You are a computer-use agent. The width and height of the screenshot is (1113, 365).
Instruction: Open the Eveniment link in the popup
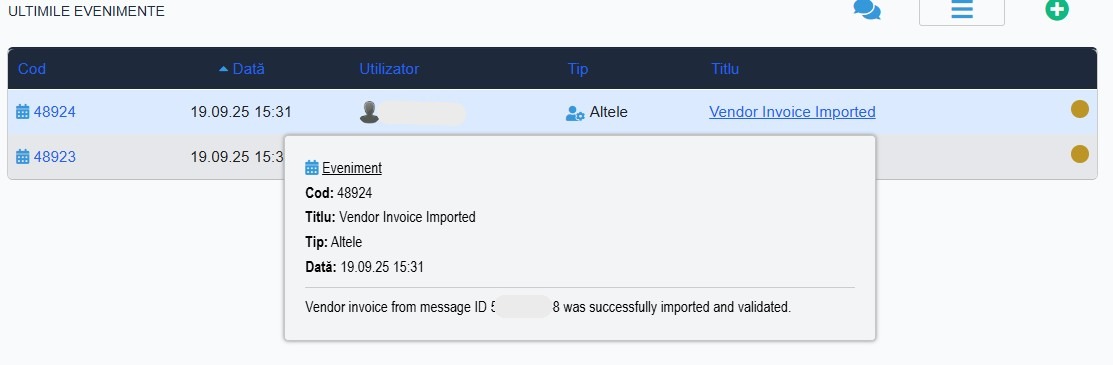(x=352, y=168)
